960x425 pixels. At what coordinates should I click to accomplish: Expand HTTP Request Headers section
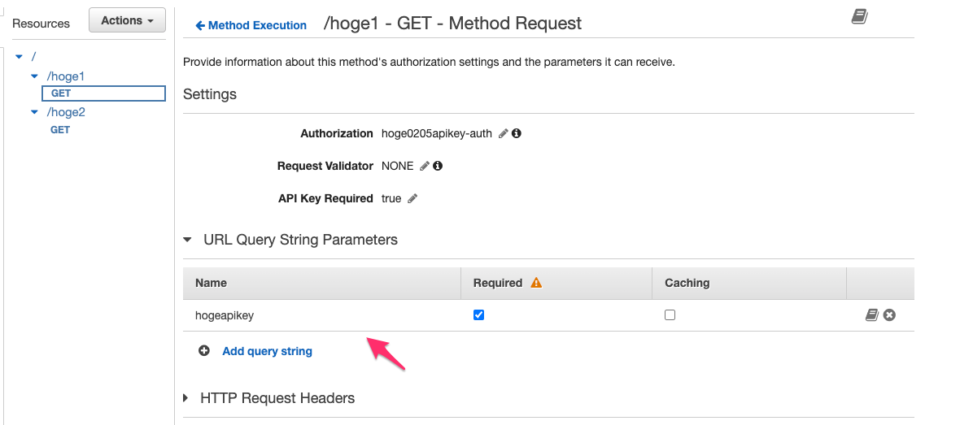(x=187, y=398)
